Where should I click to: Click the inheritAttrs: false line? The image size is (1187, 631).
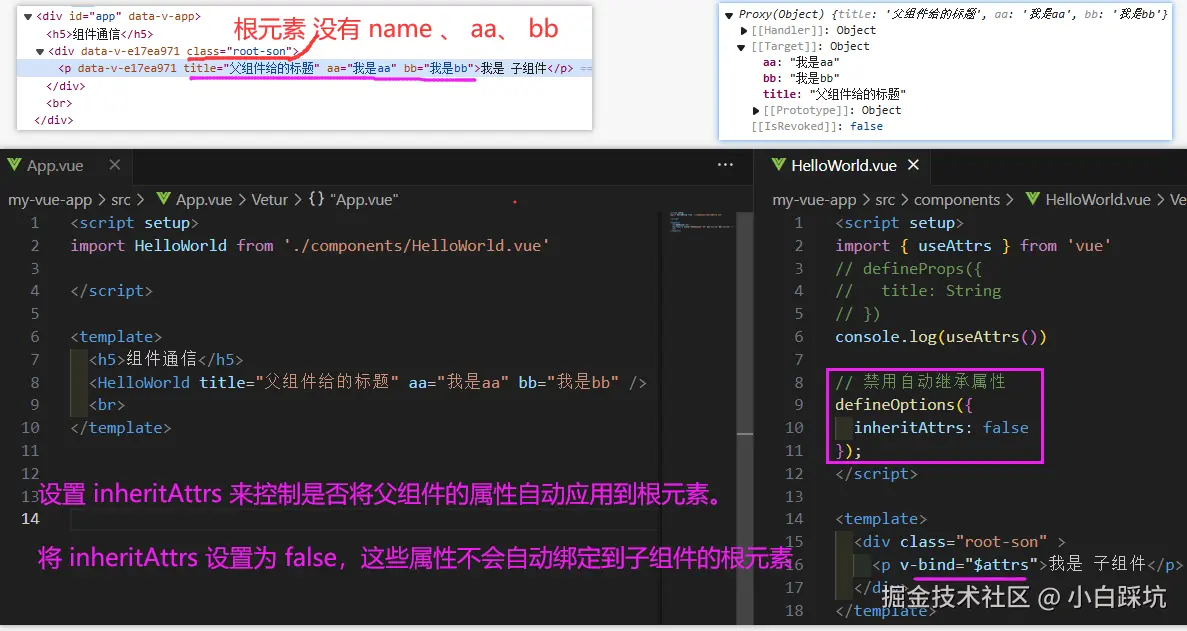pyautogui.click(x=941, y=427)
